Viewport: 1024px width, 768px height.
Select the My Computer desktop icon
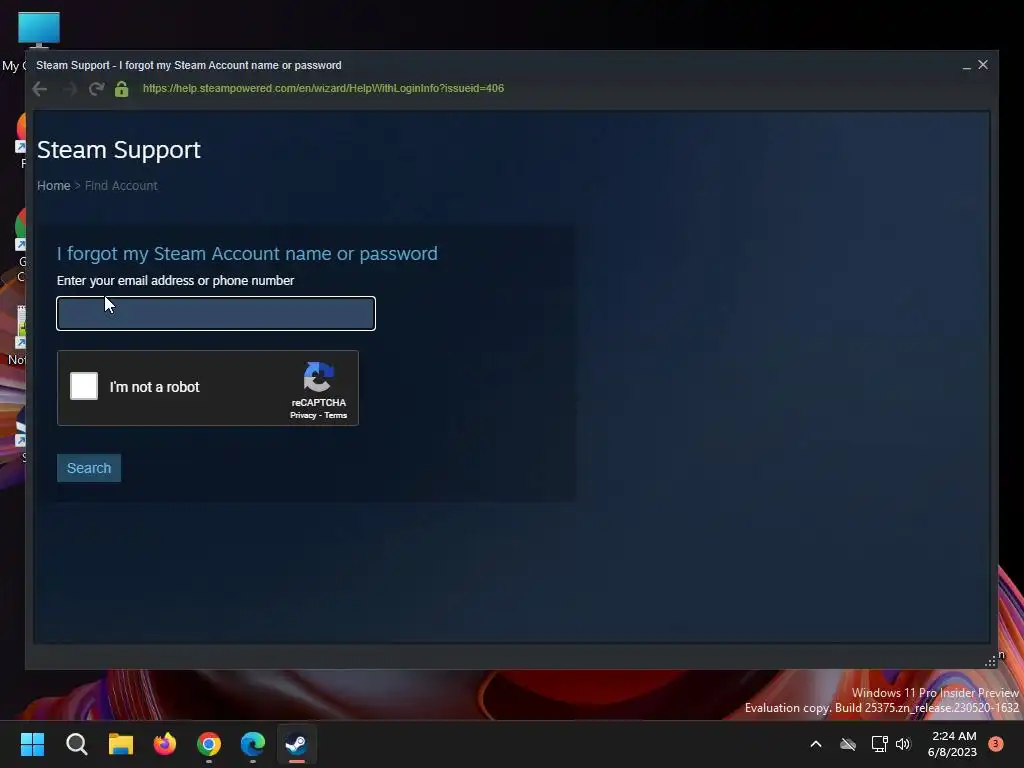pos(38,30)
